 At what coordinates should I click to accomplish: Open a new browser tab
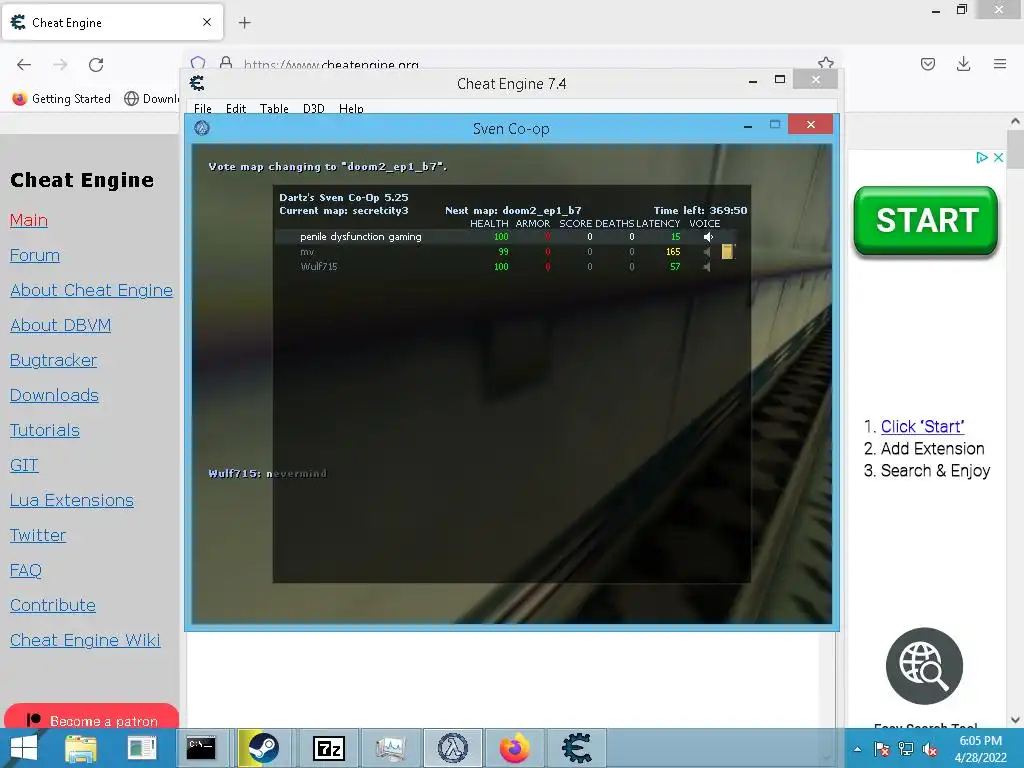[244, 23]
